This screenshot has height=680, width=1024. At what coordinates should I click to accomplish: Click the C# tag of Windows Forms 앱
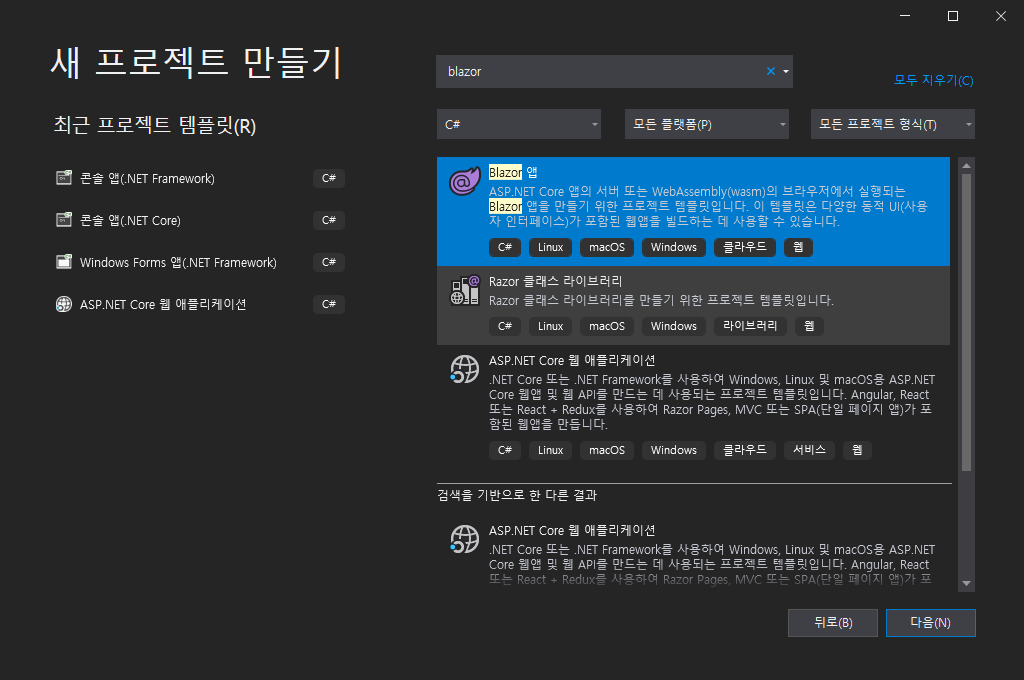tap(328, 262)
